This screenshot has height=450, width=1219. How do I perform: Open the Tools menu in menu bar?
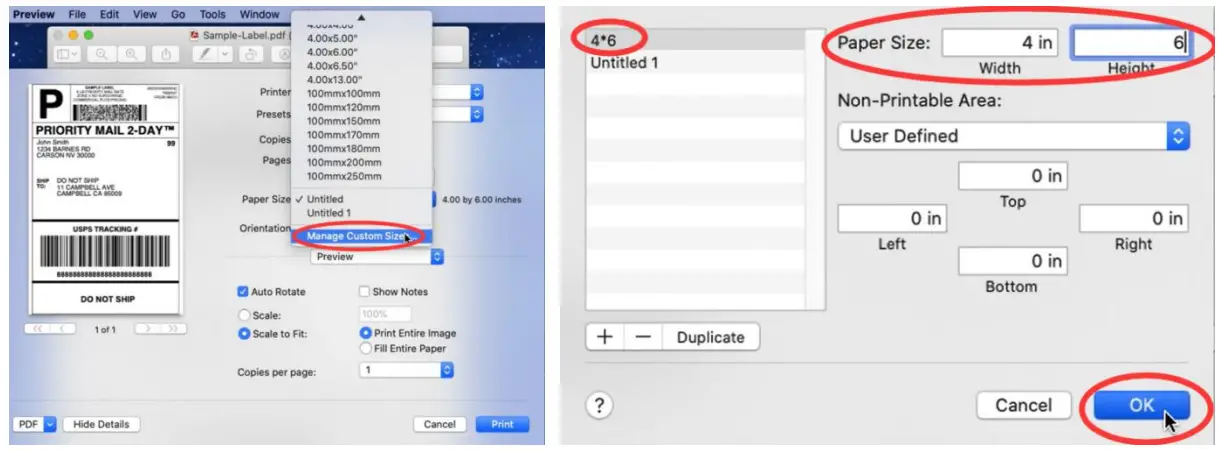[x=212, y=15]
